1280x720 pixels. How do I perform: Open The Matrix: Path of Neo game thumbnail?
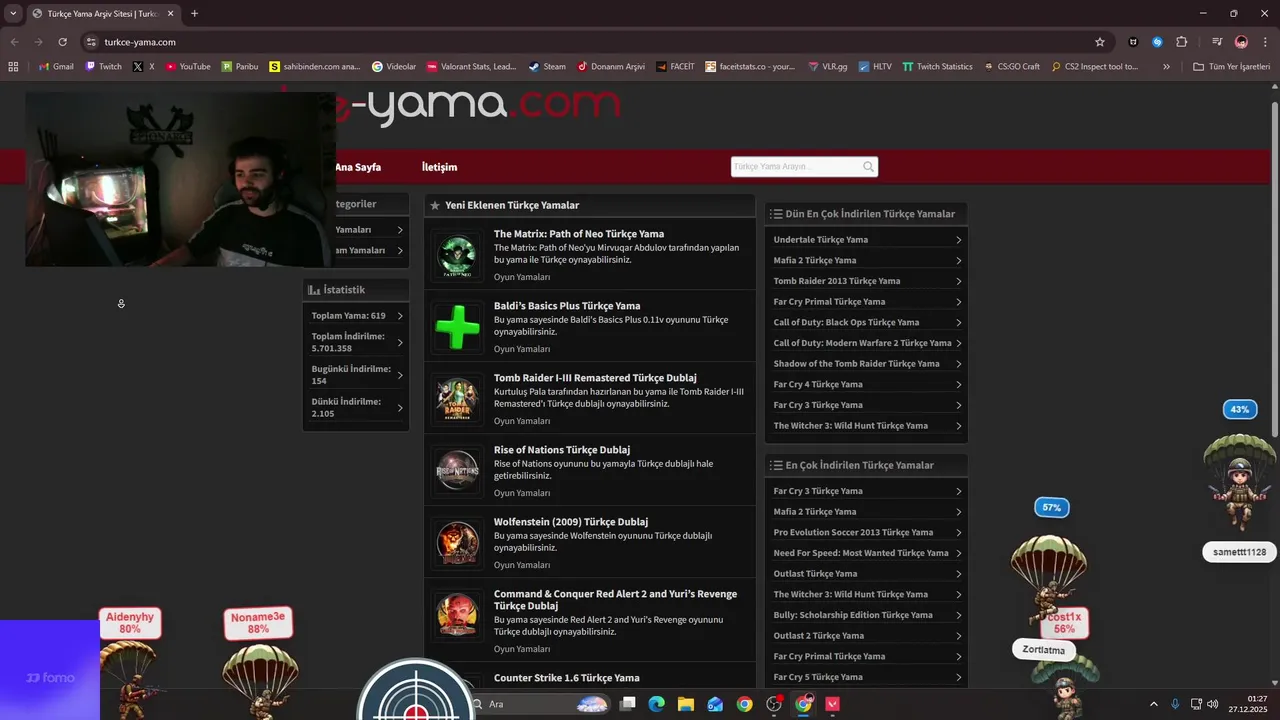458,256
